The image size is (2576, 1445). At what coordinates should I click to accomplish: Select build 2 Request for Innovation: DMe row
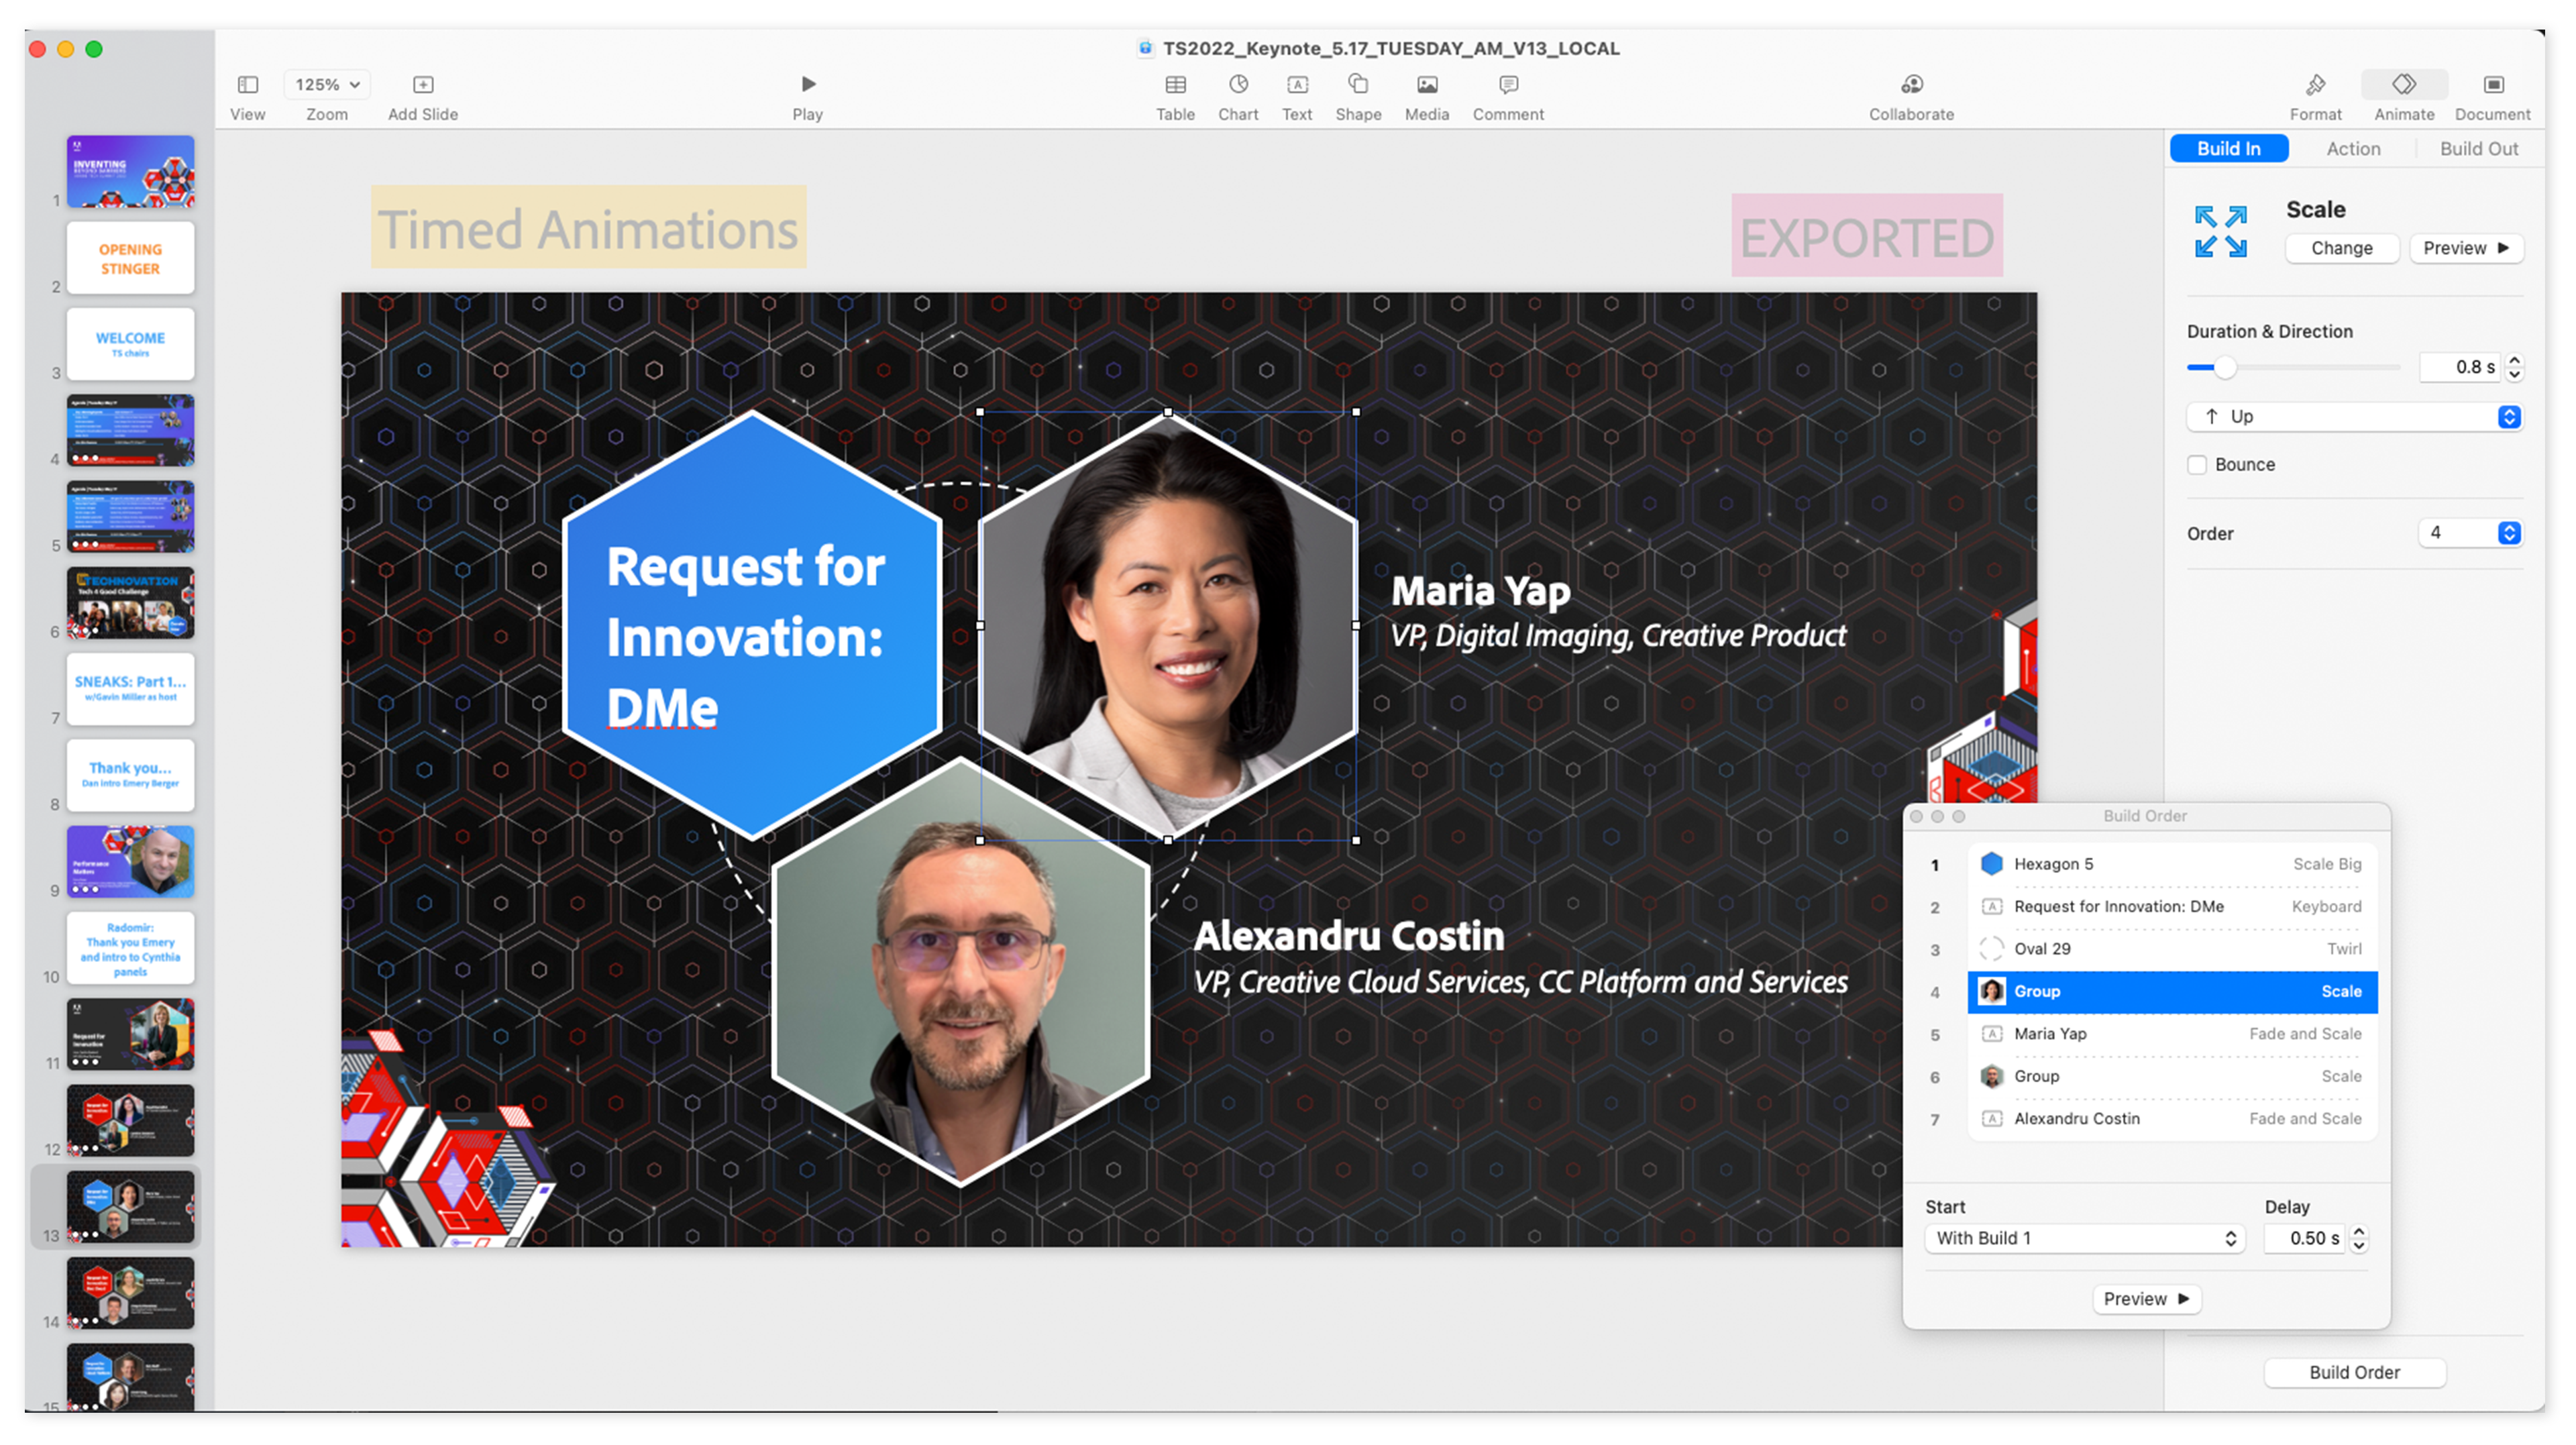(x=2171, y=906)
